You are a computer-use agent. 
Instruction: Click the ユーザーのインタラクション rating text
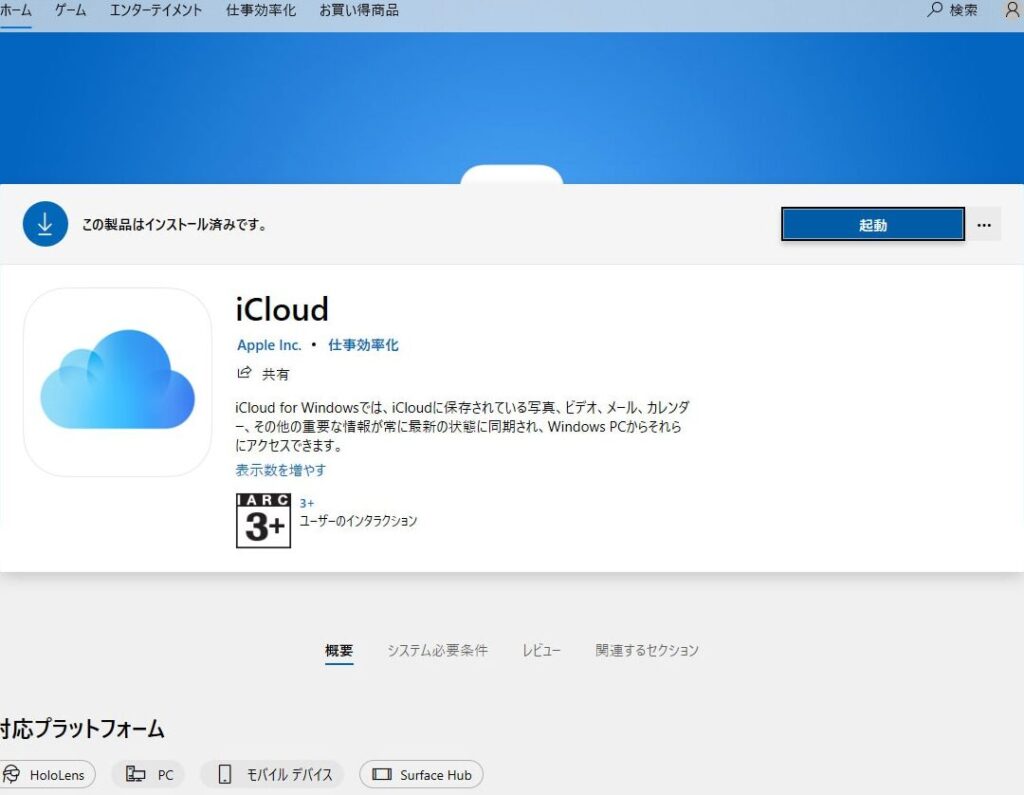click(358, 521)
